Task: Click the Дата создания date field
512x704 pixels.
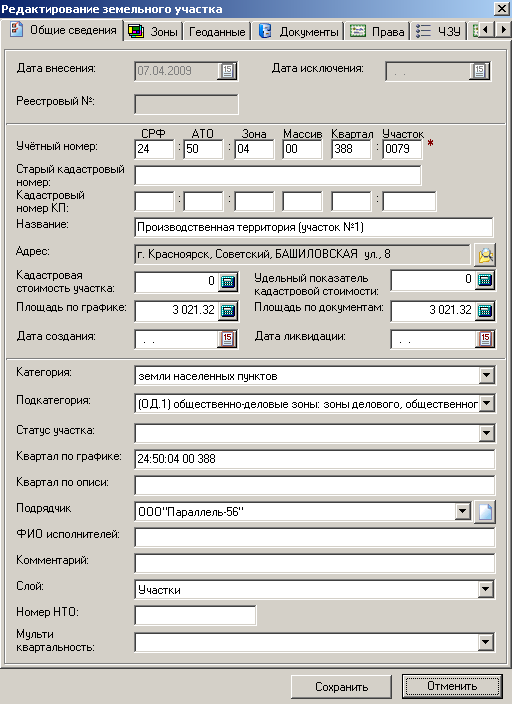Action: [x=177, y=339]
